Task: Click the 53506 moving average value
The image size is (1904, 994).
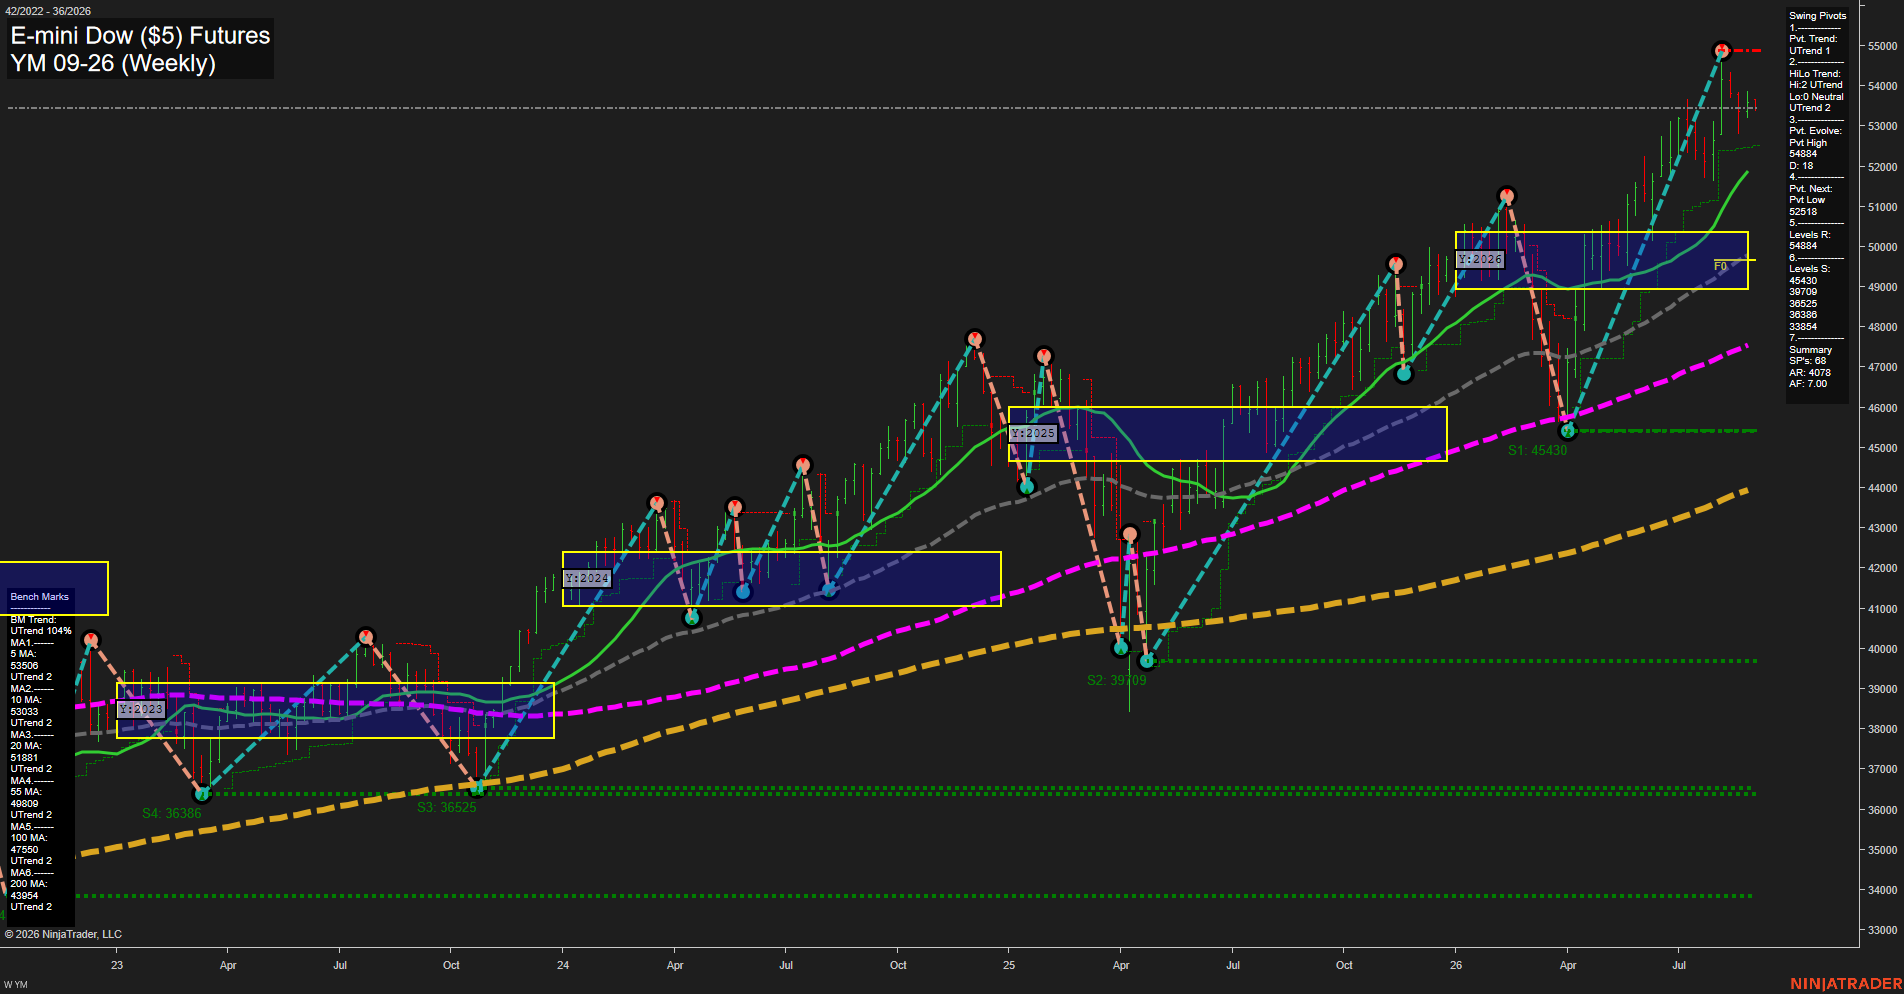Action: point(24,666)
